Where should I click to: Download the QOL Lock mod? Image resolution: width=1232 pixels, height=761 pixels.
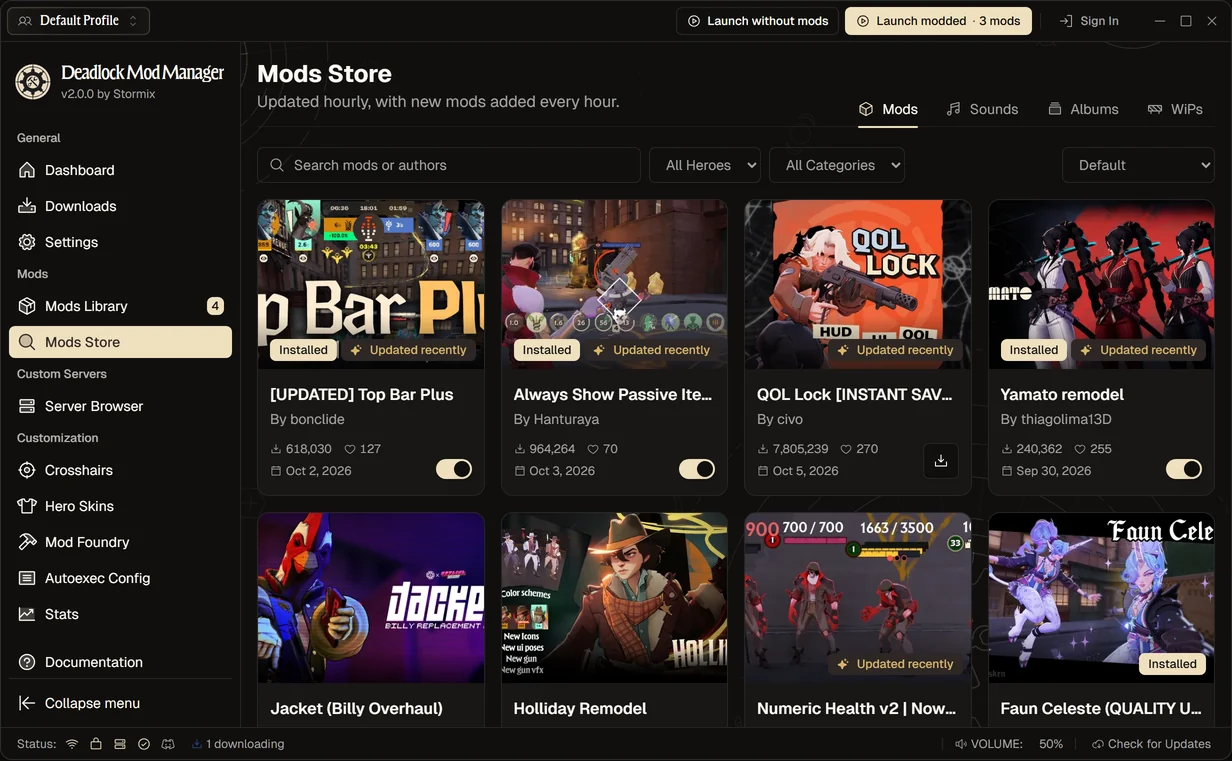(940, 461)
